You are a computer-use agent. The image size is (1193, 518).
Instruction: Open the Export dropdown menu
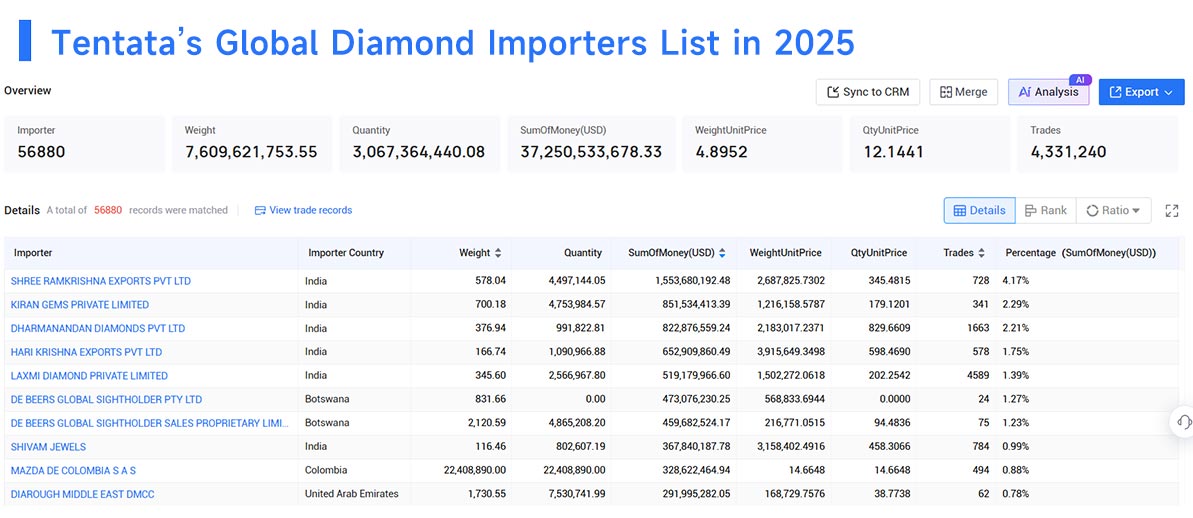[1141, 92]
